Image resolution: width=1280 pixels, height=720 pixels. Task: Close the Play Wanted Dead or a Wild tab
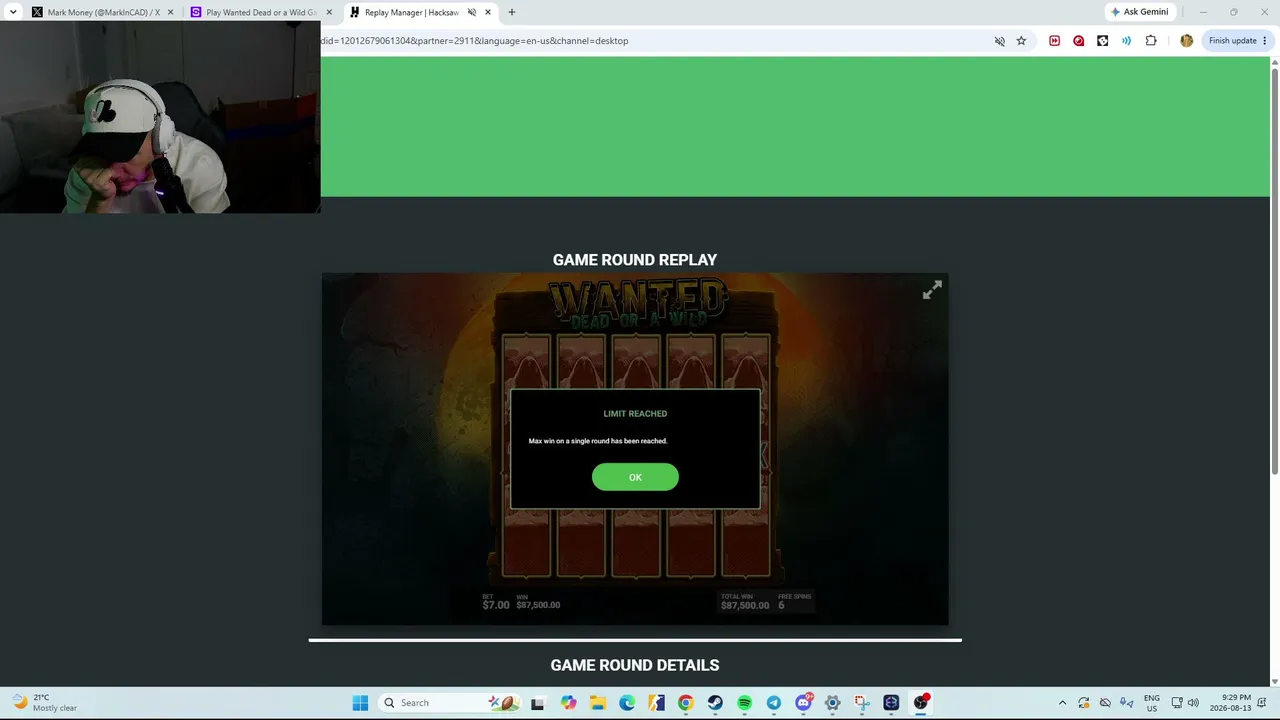(329, 12)
